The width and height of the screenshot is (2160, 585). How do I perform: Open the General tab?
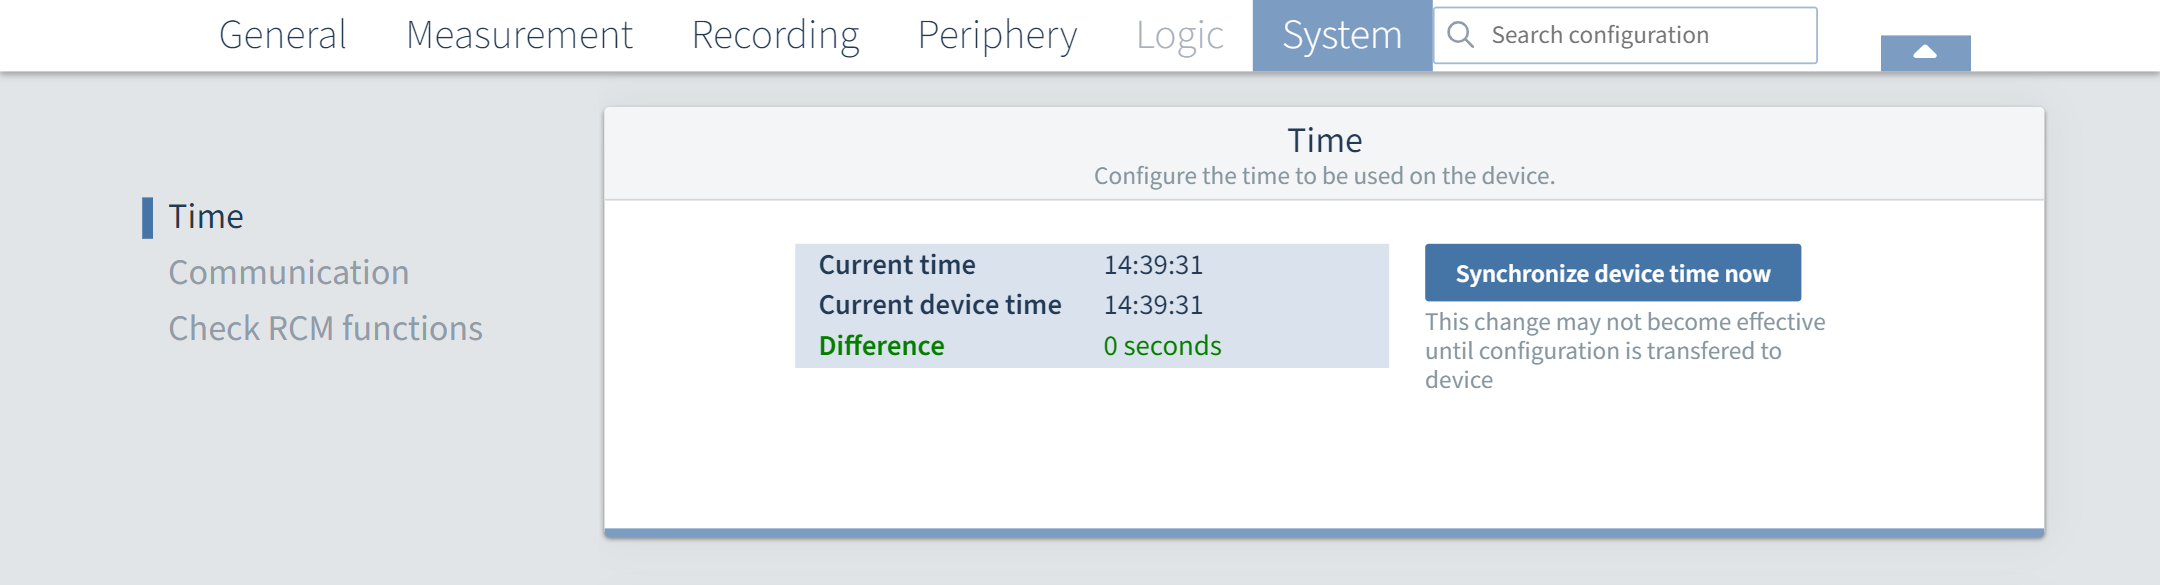[x=283, y=35]
